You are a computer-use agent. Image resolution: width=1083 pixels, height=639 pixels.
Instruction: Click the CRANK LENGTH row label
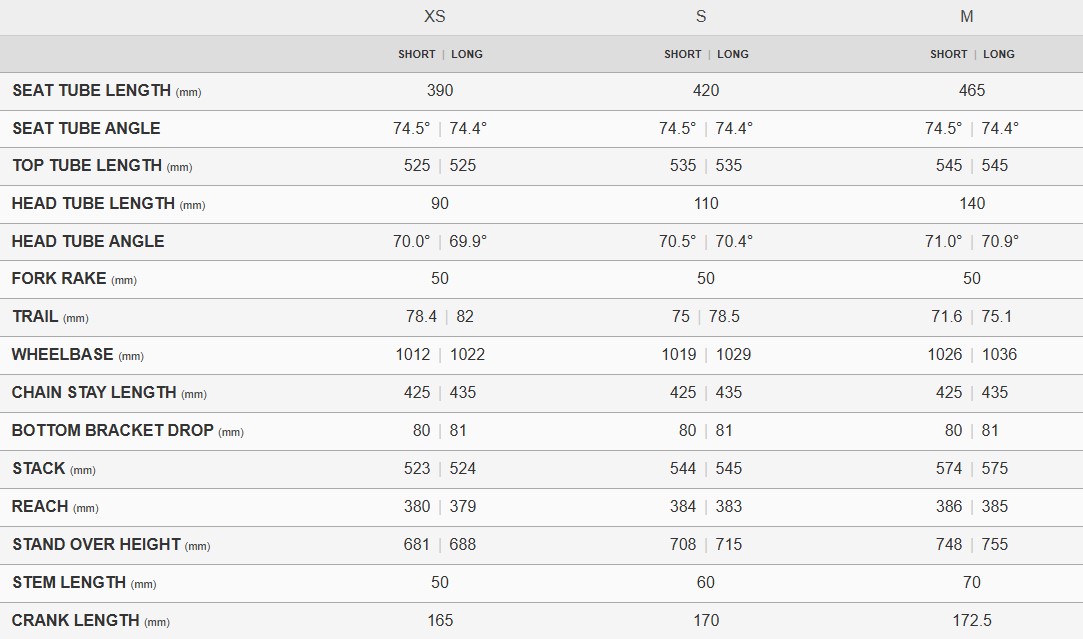click(x=76, y=621)
